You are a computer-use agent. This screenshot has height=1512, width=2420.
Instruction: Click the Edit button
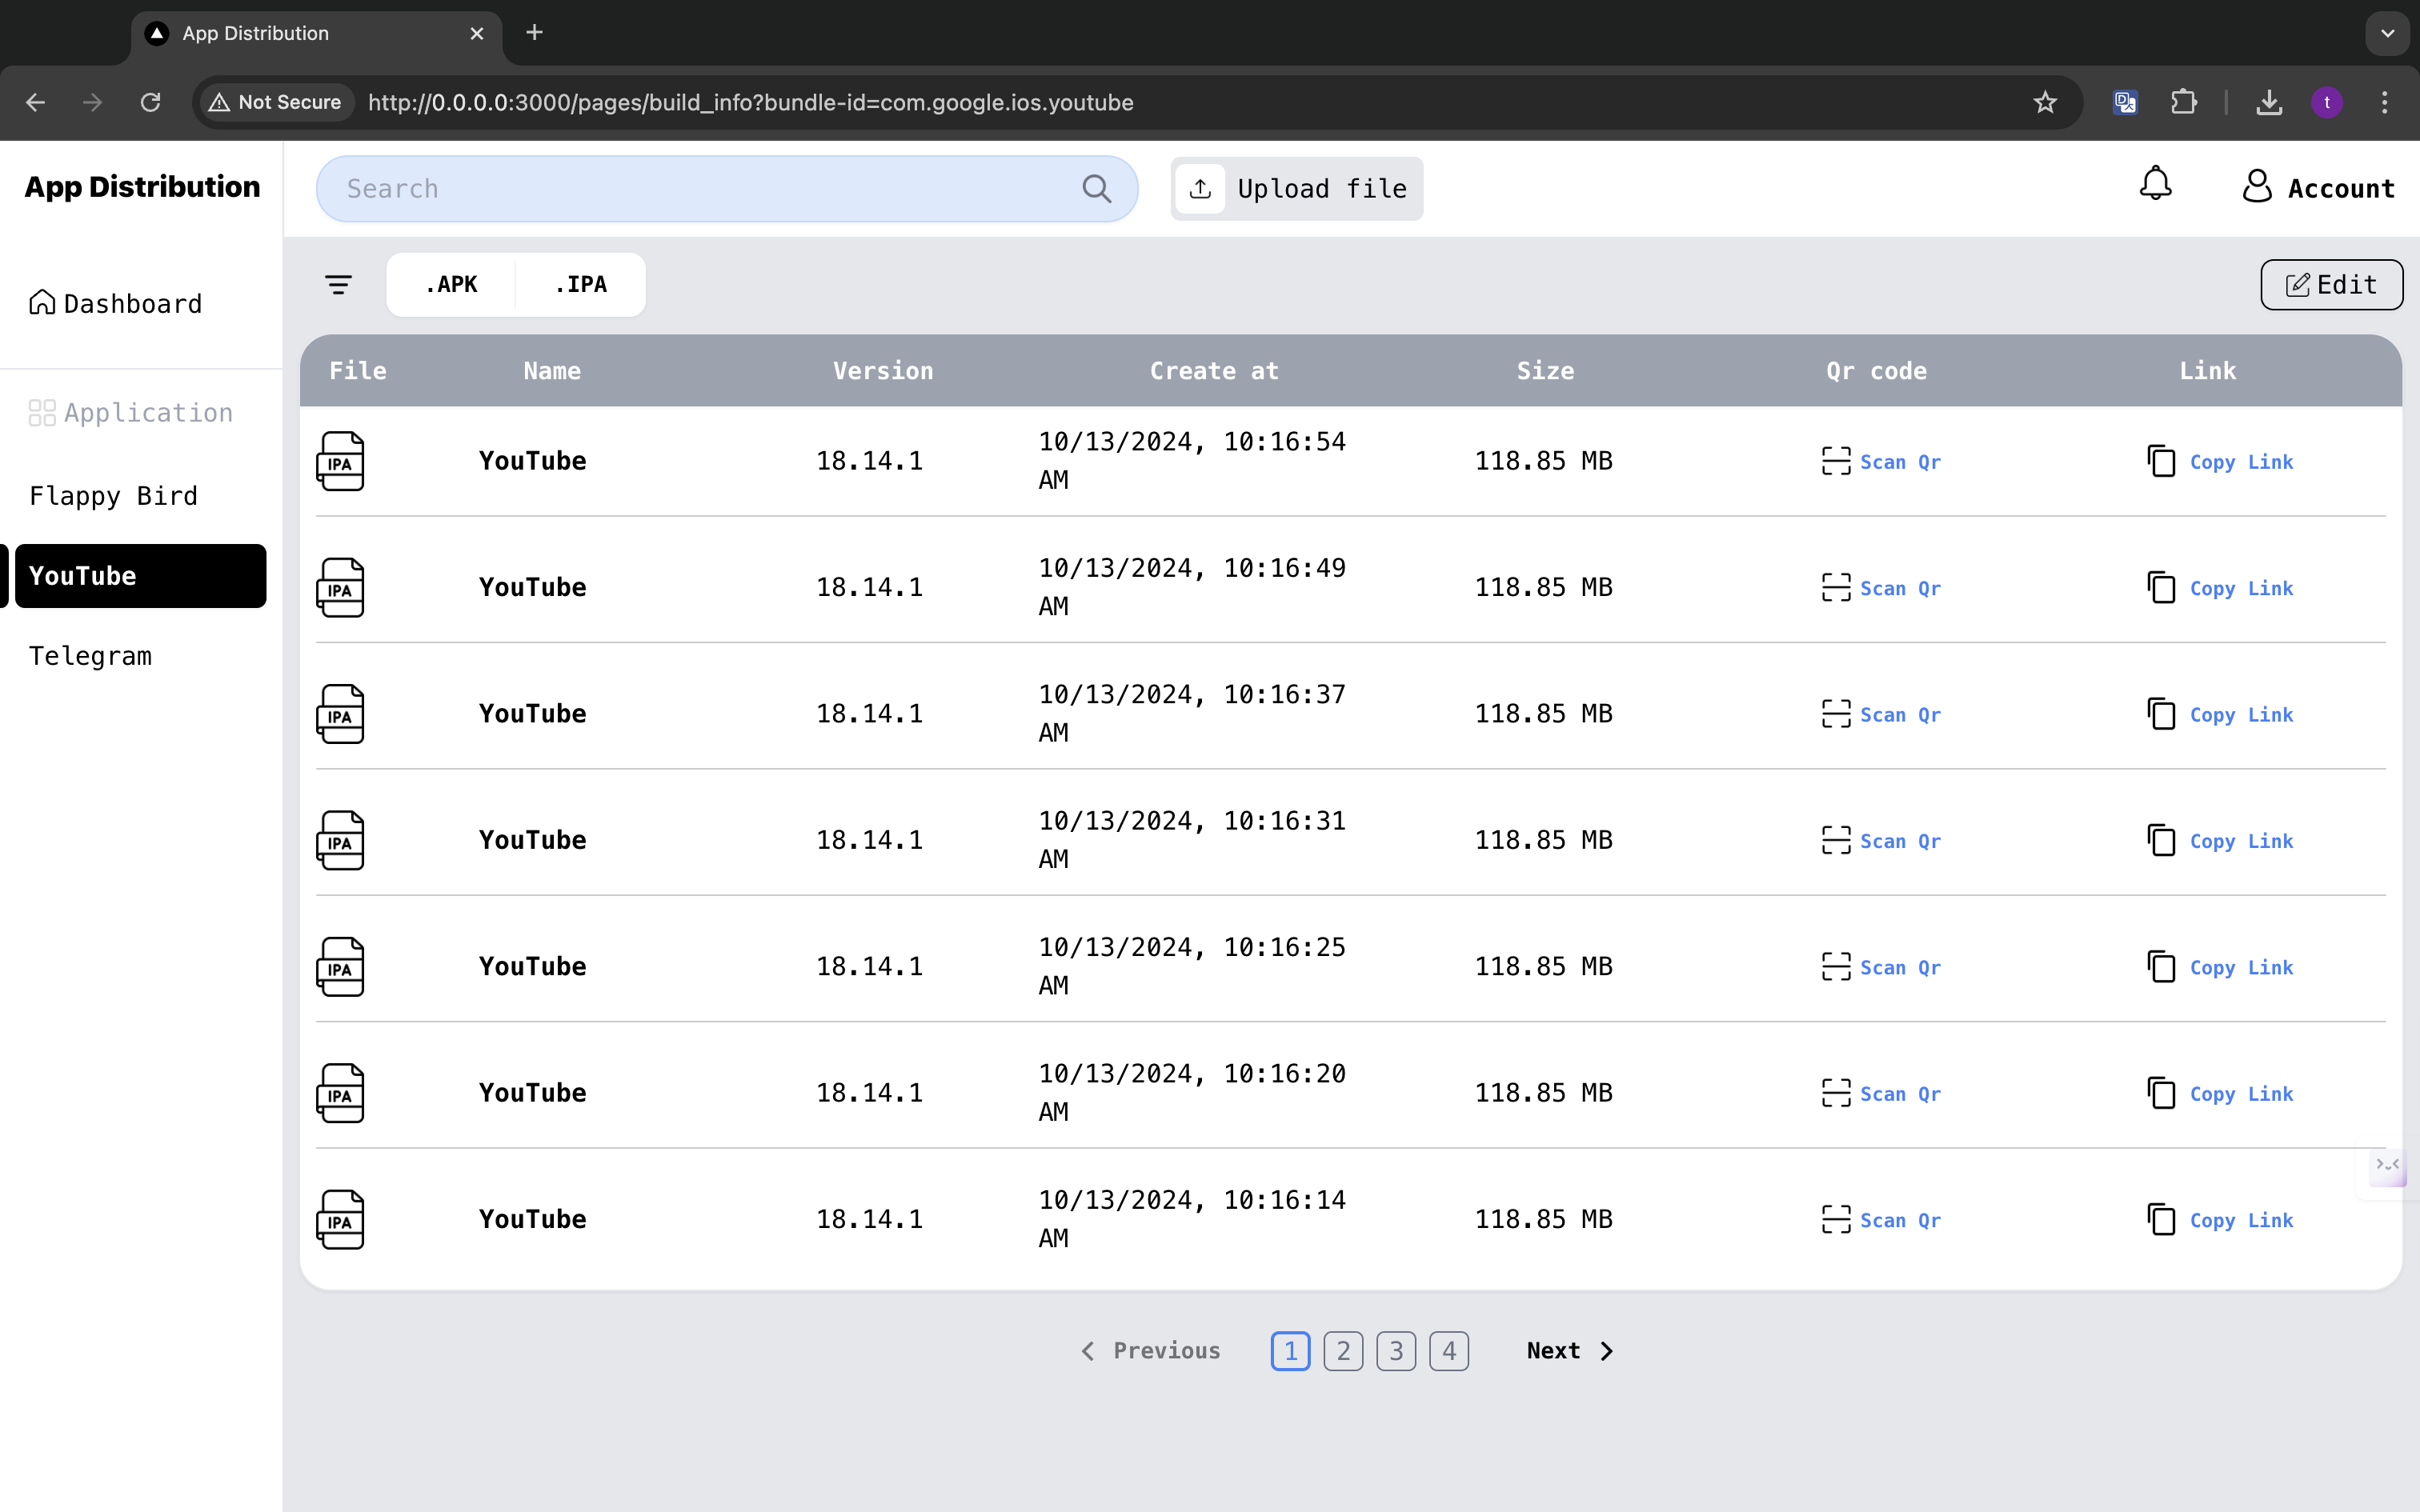[2331, 285]
